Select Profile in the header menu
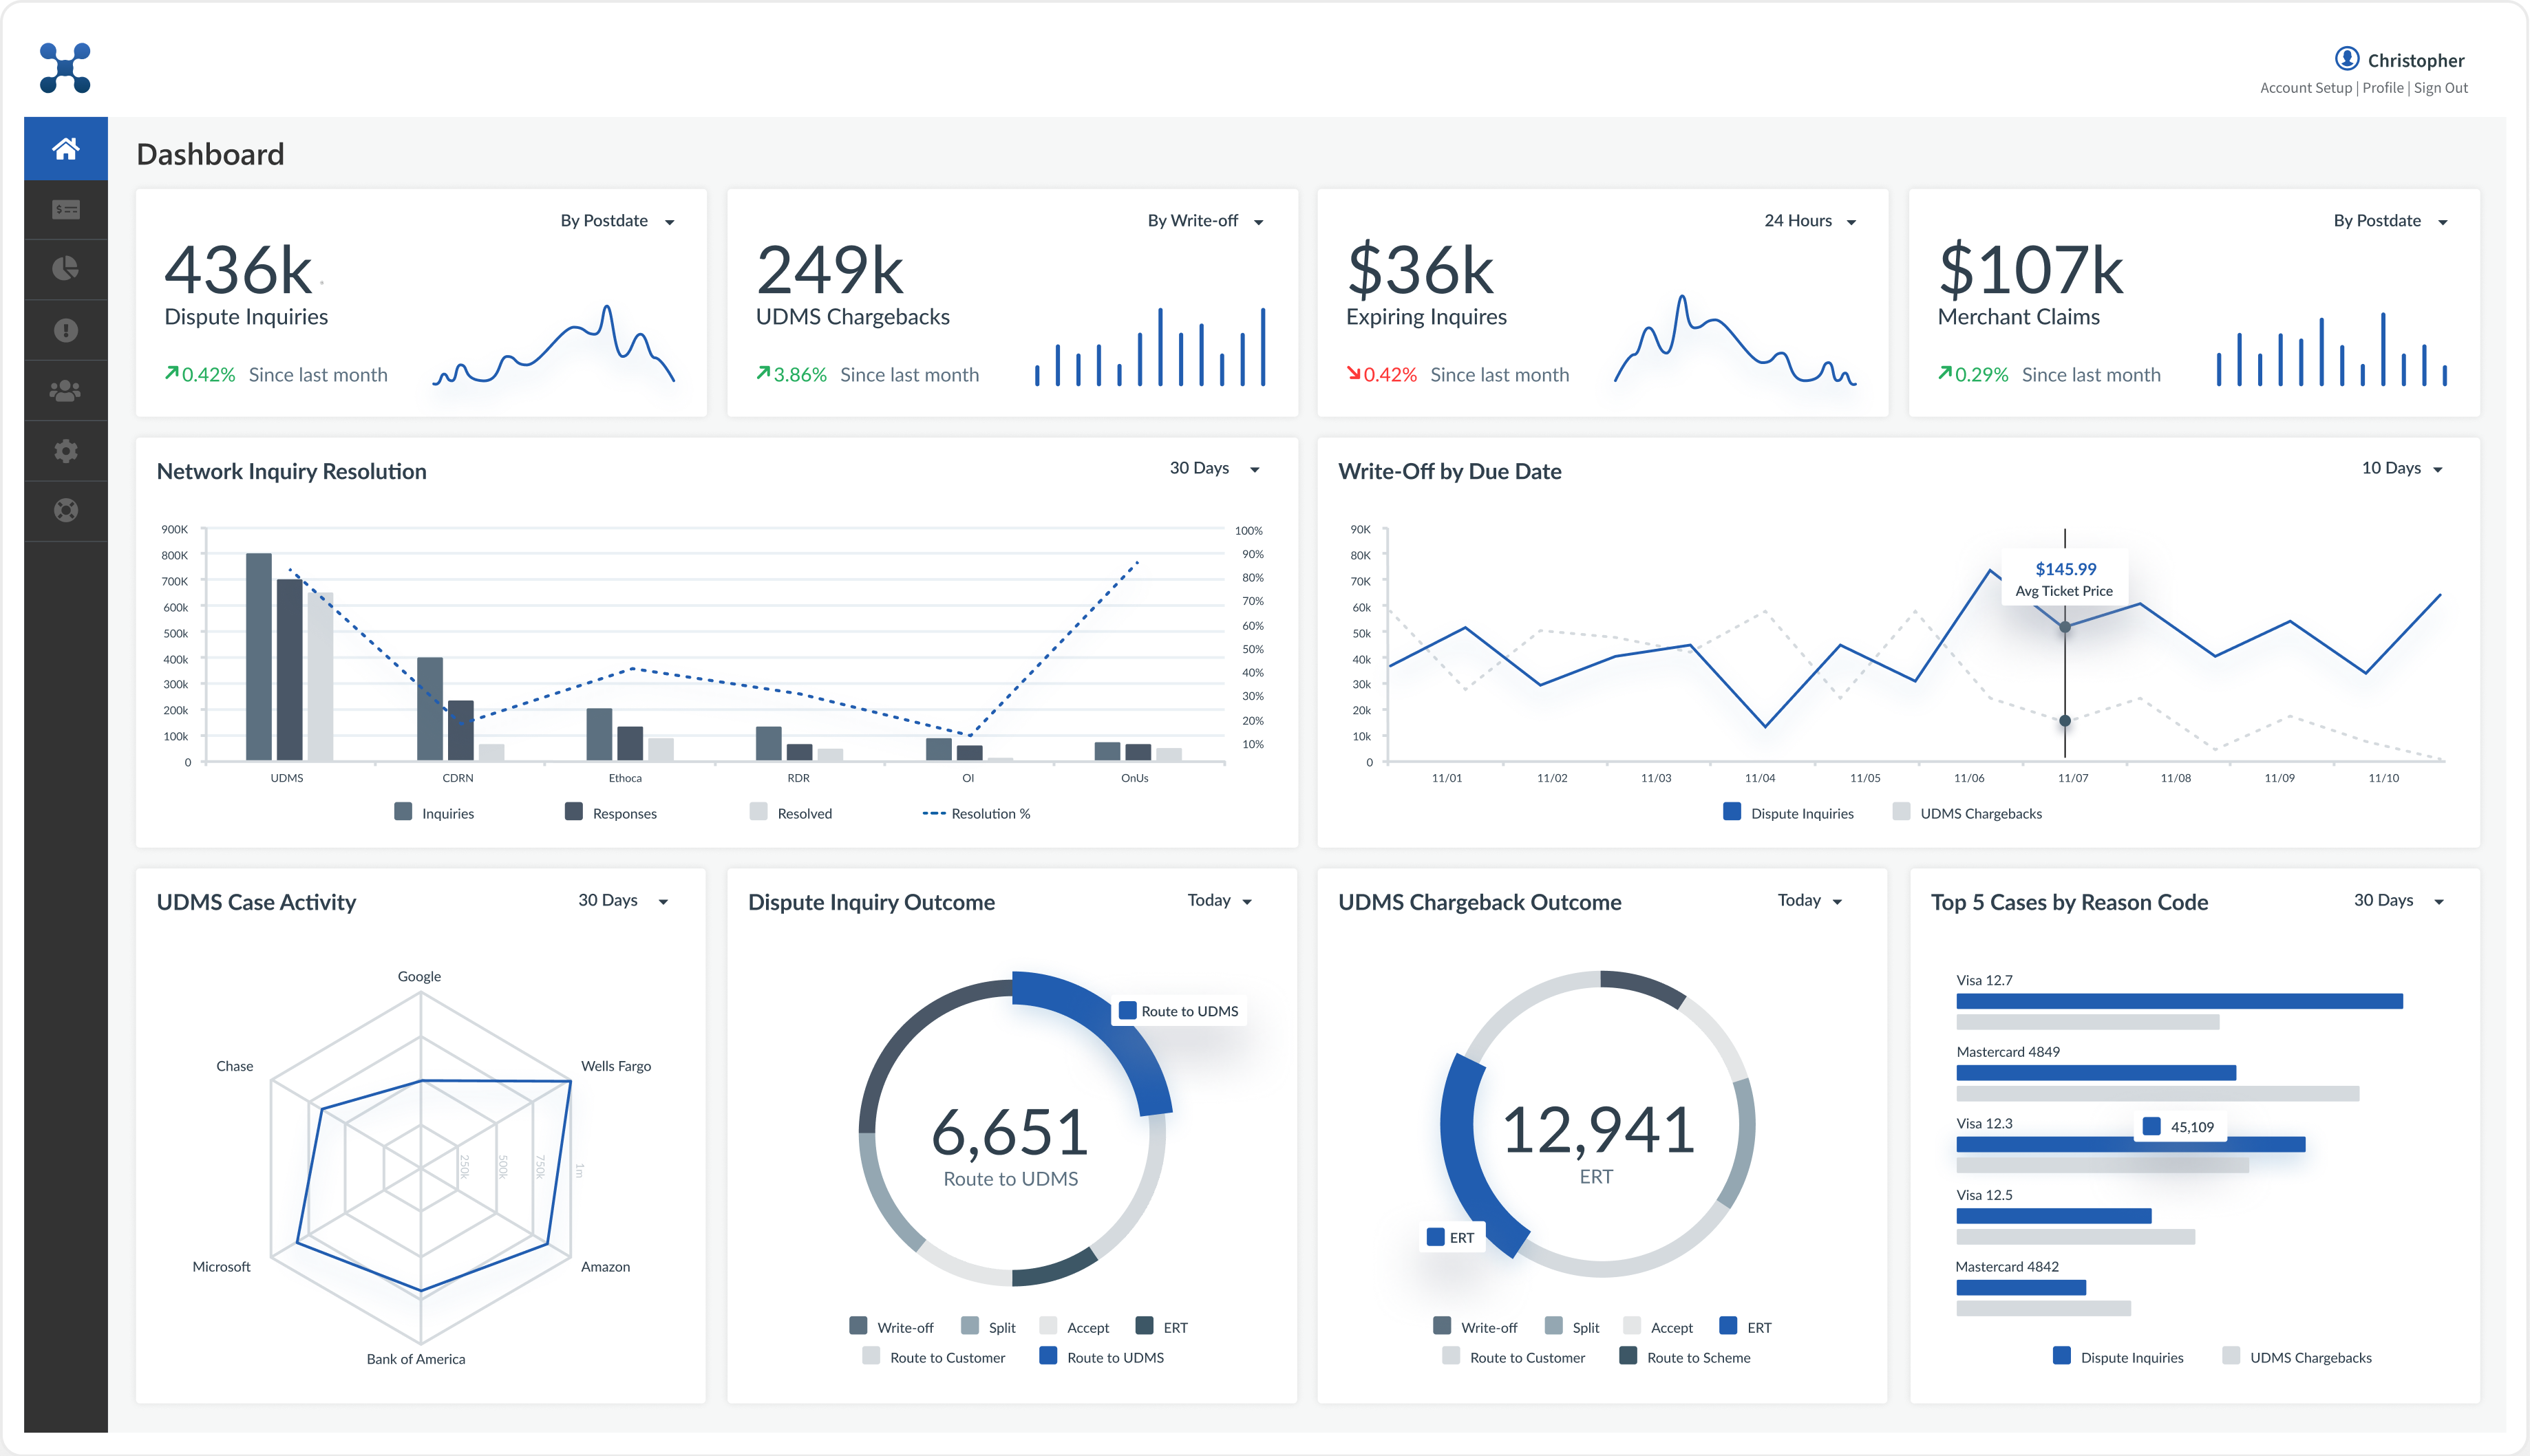This screenshot has width=2530, height=1456. [2383, 87]
